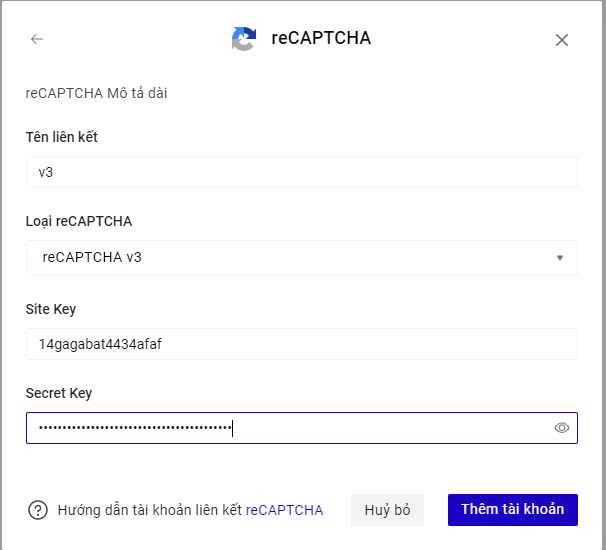Open the reCAPTCHA guide link
The height and width of the screenshot is (550, 606).
pos(284,510)
